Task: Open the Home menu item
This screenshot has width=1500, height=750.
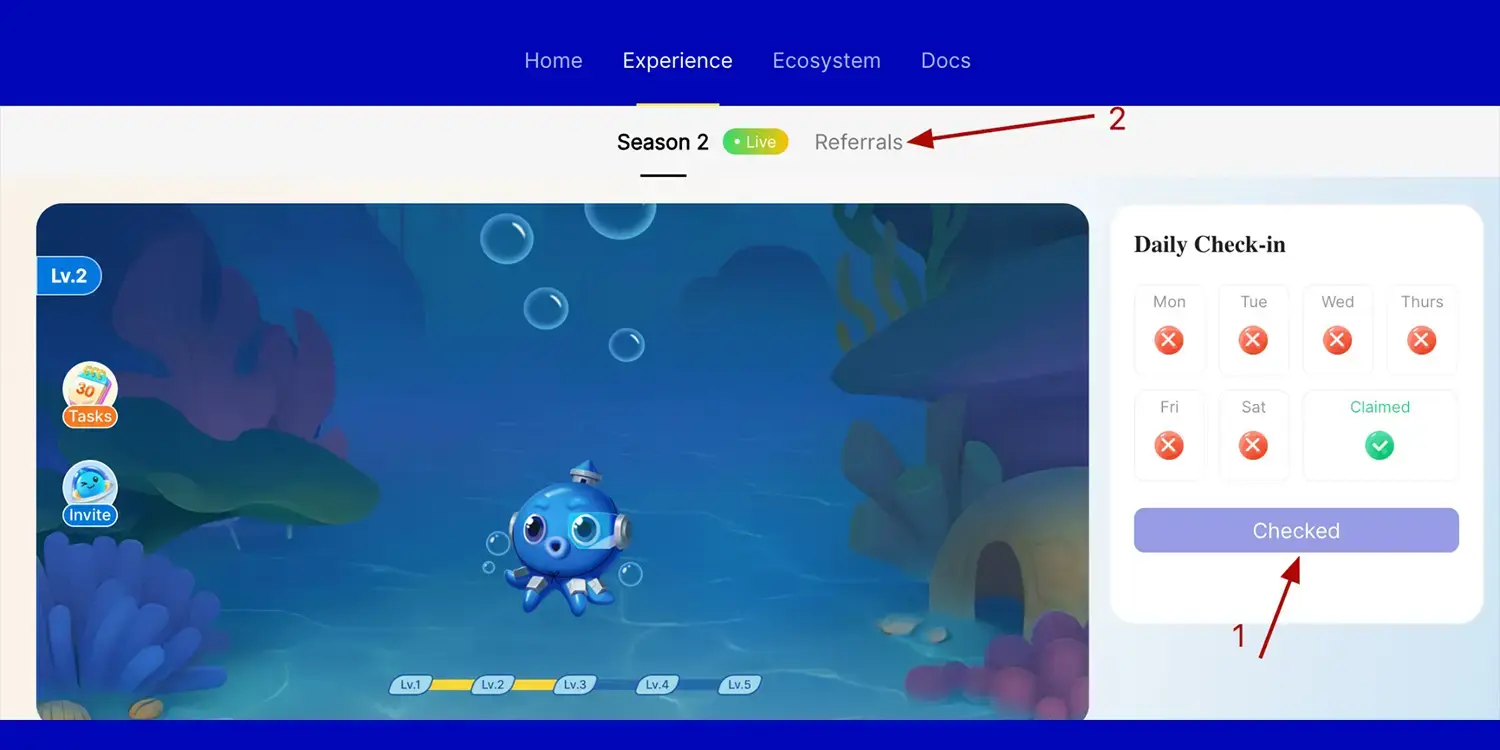Action: point(553,61)
